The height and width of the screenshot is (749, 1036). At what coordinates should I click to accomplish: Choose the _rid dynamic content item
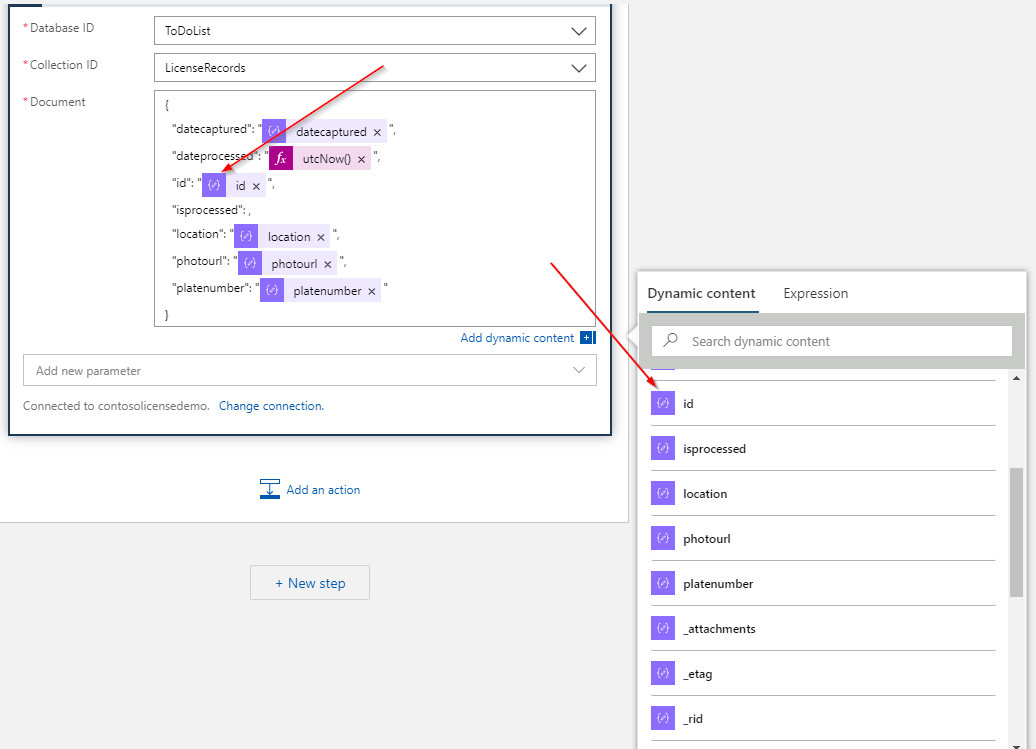click(693, 719)
